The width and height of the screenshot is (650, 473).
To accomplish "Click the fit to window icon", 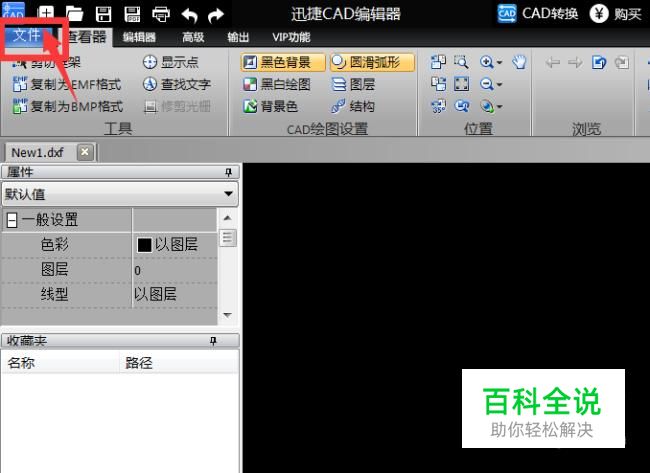I will point(461,84).
